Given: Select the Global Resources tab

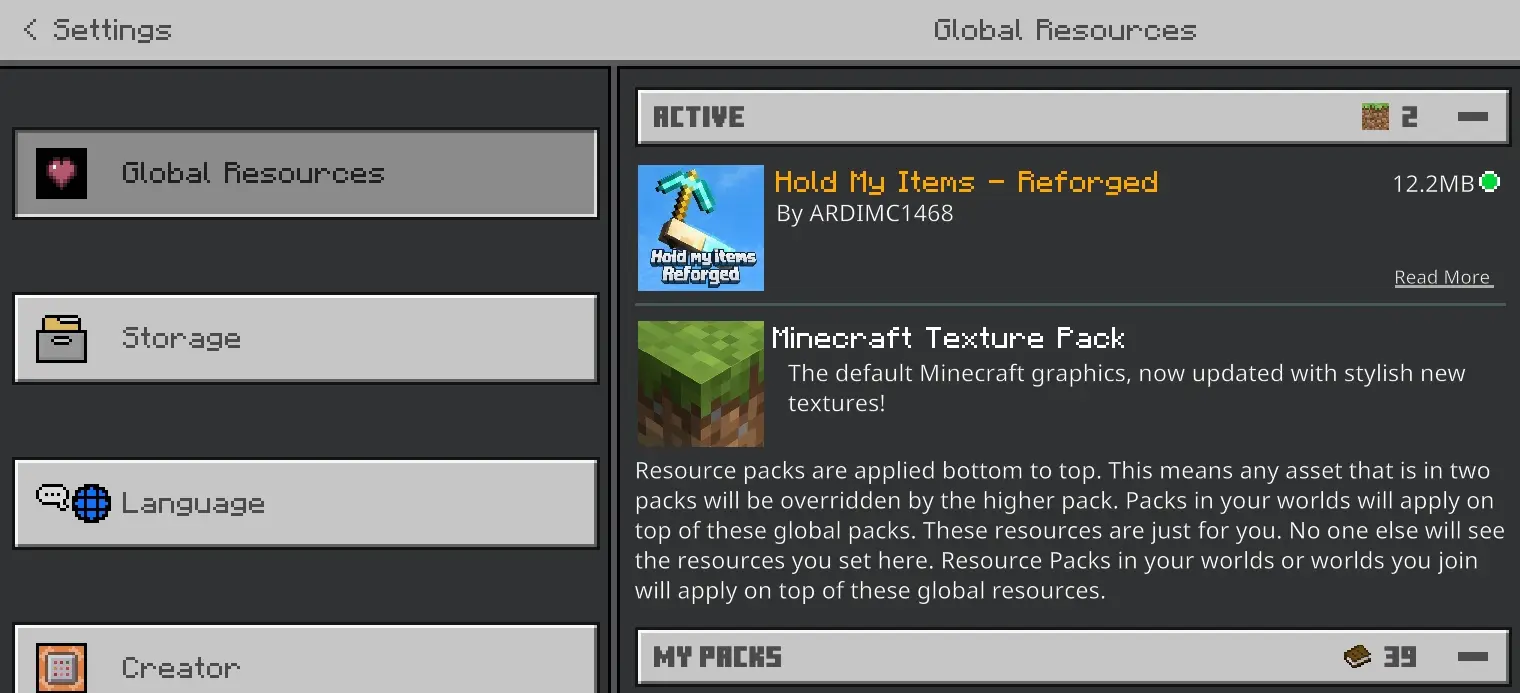Looking at the screenshot, I should [x=306, y=173].
